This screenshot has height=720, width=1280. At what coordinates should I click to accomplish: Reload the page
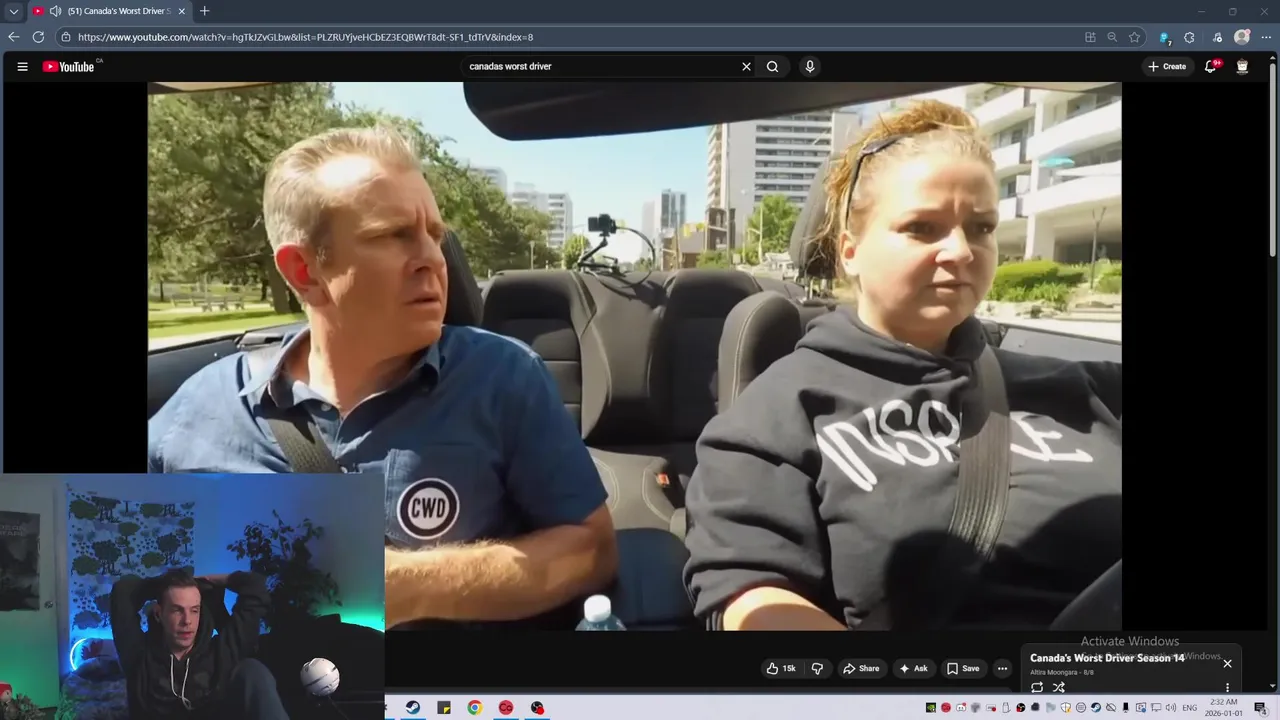(x=38, y=37)
